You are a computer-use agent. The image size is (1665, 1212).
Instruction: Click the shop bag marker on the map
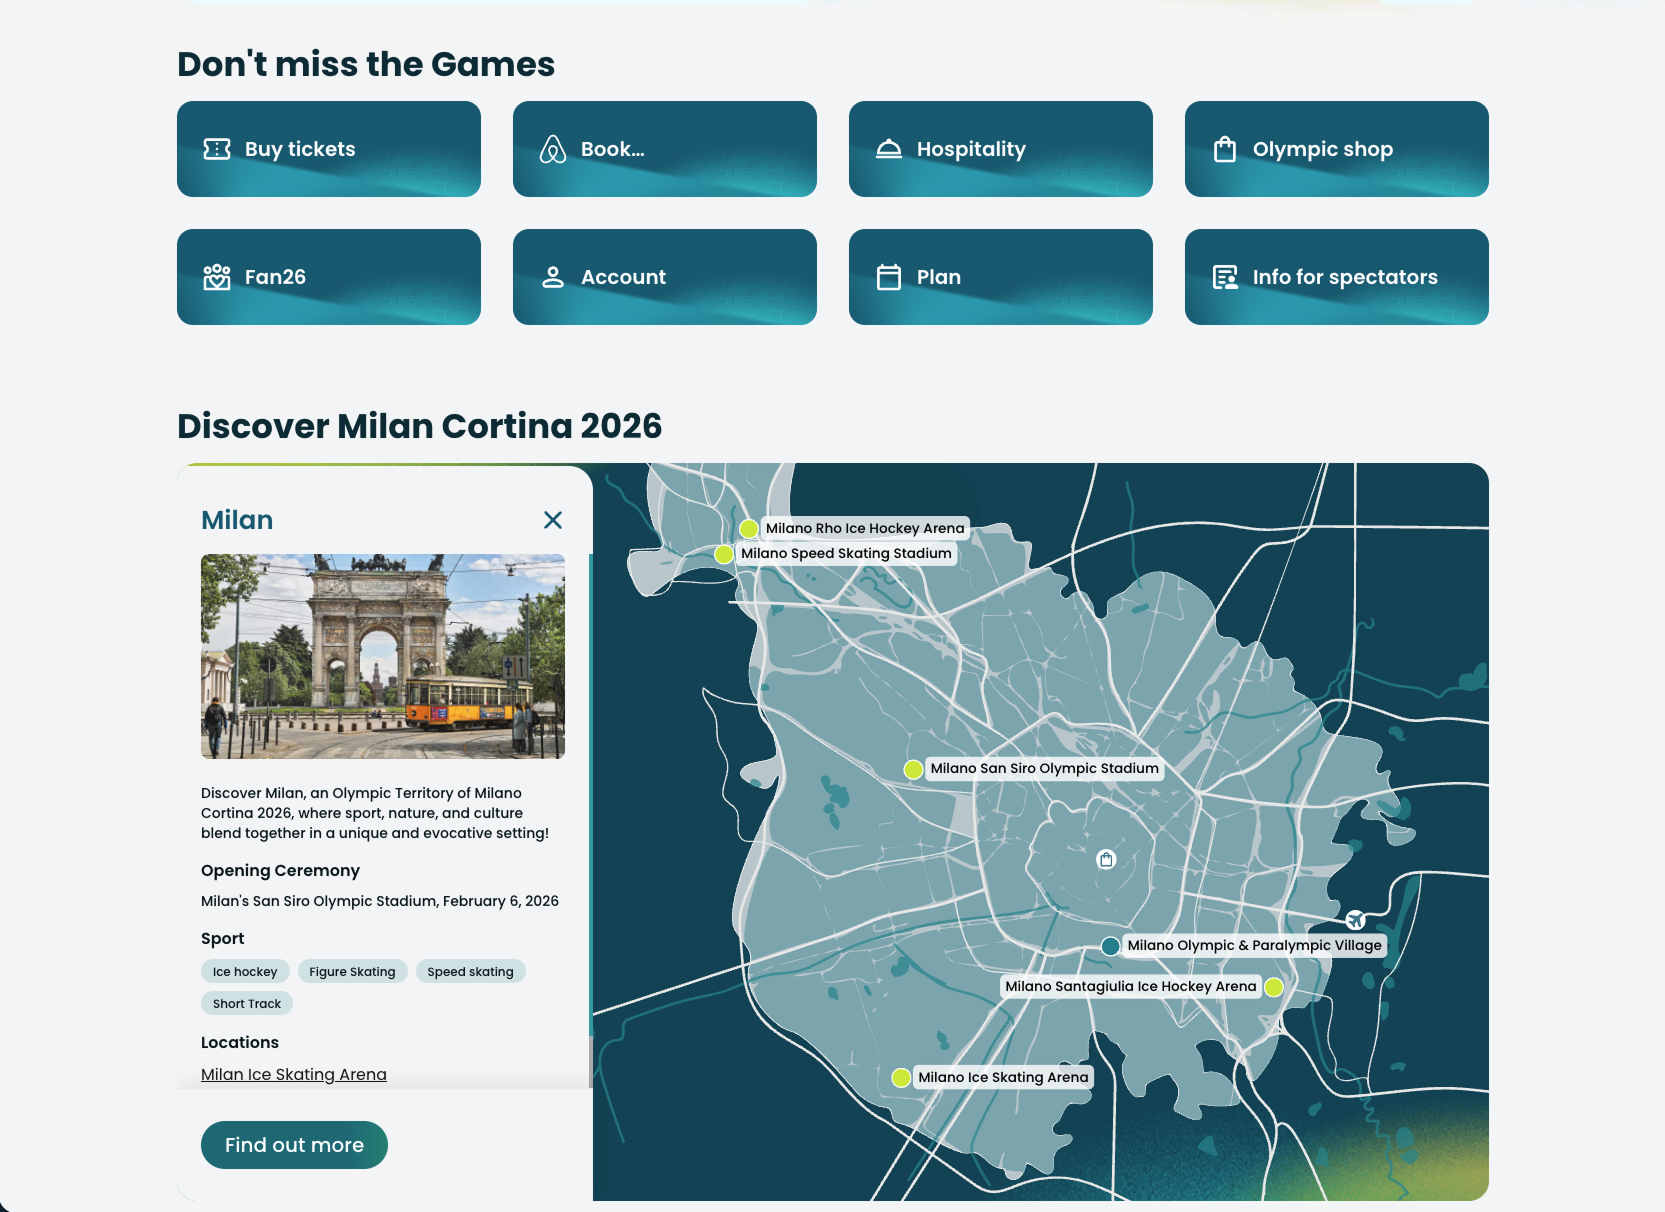tap(1106, 859)
